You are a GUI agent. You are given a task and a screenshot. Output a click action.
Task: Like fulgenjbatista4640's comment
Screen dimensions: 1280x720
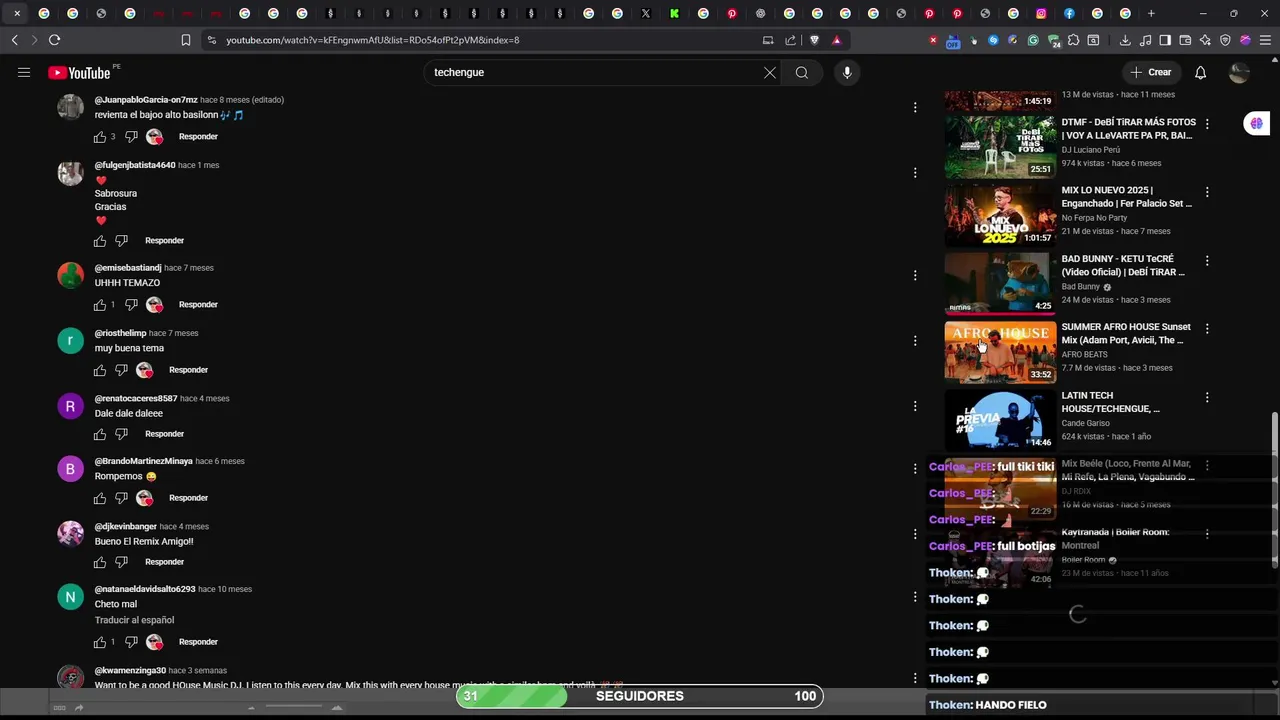(x=100, y=241)
